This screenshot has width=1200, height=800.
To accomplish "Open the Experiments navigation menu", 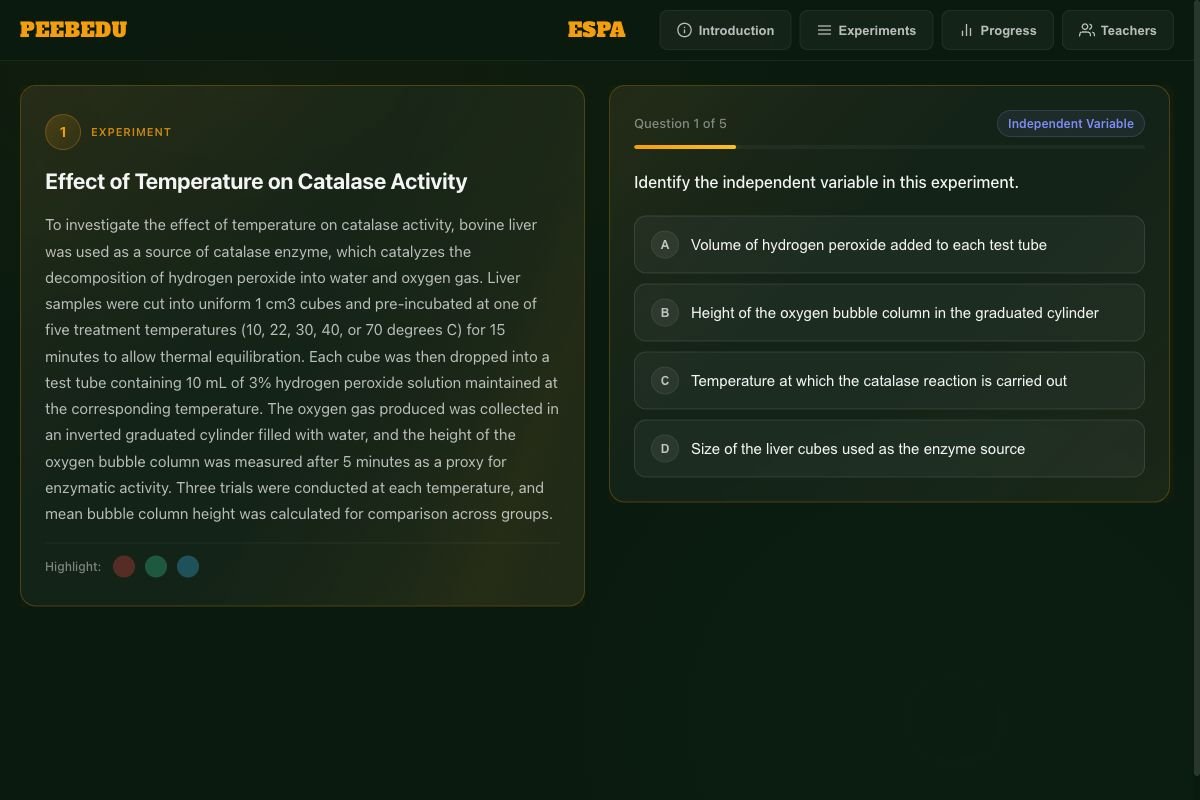I will click(x=866, y=30).
